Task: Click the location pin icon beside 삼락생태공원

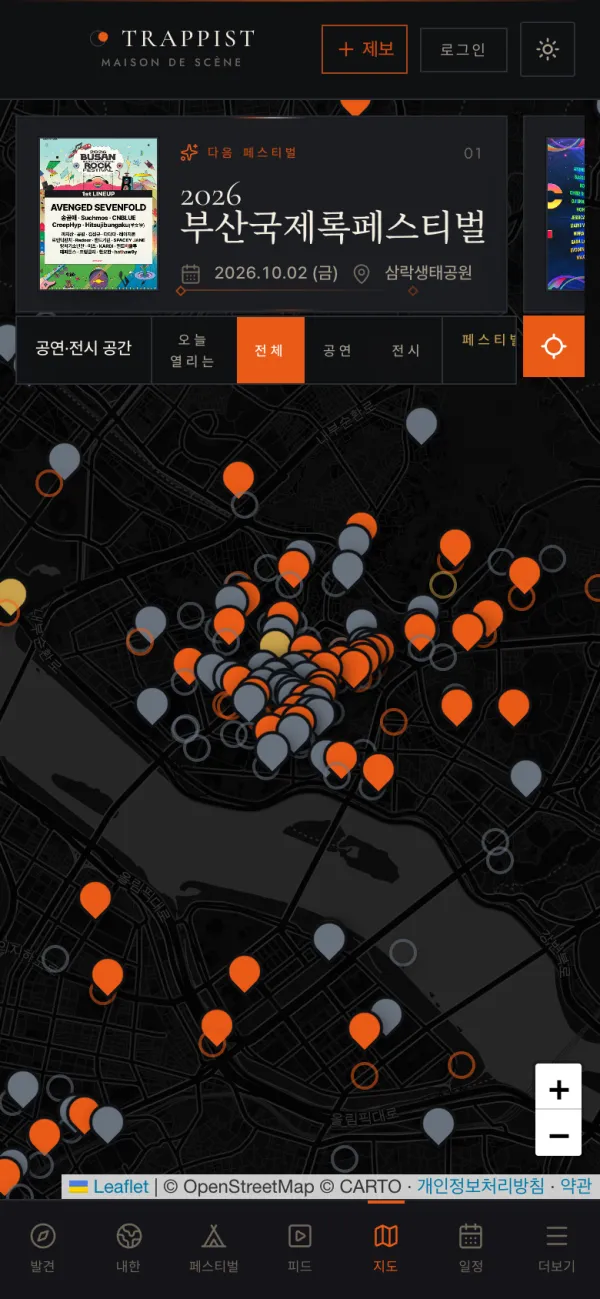Action: click(x=362, y=273)
